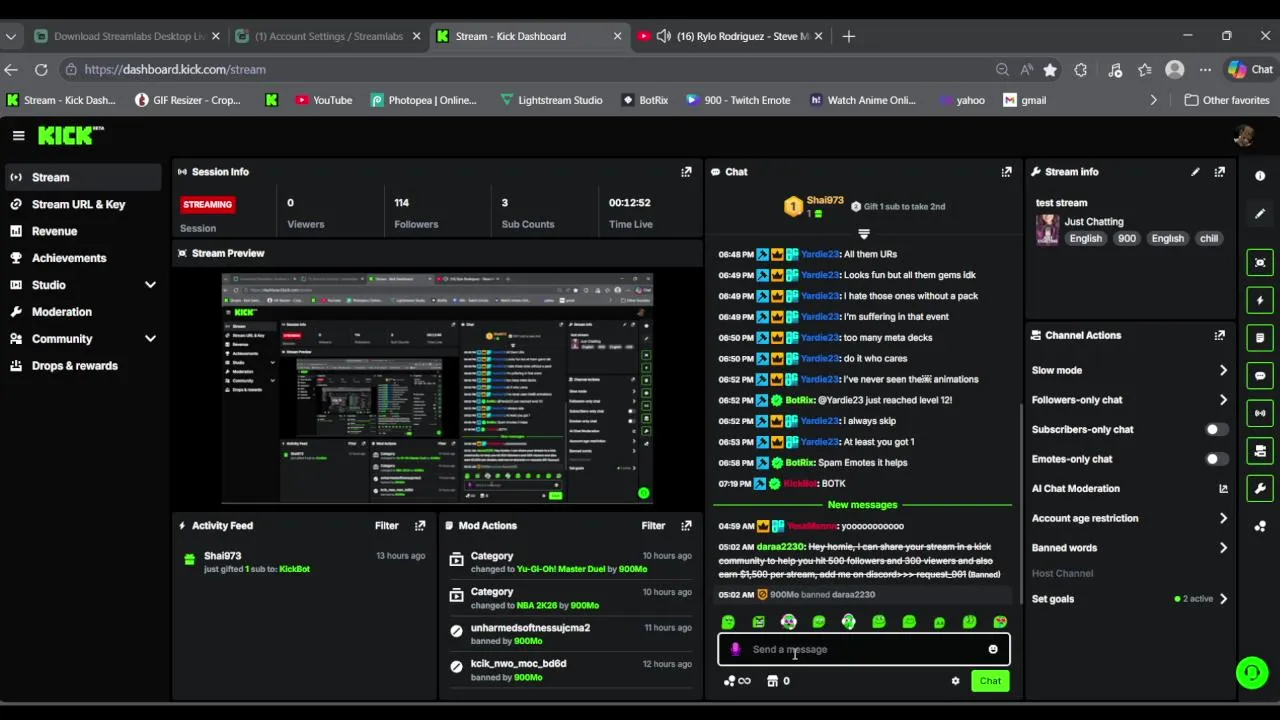This screenshot has width=1280, height=720.
Task: Open the emoji picker in message box
Action: coord(993,650)
